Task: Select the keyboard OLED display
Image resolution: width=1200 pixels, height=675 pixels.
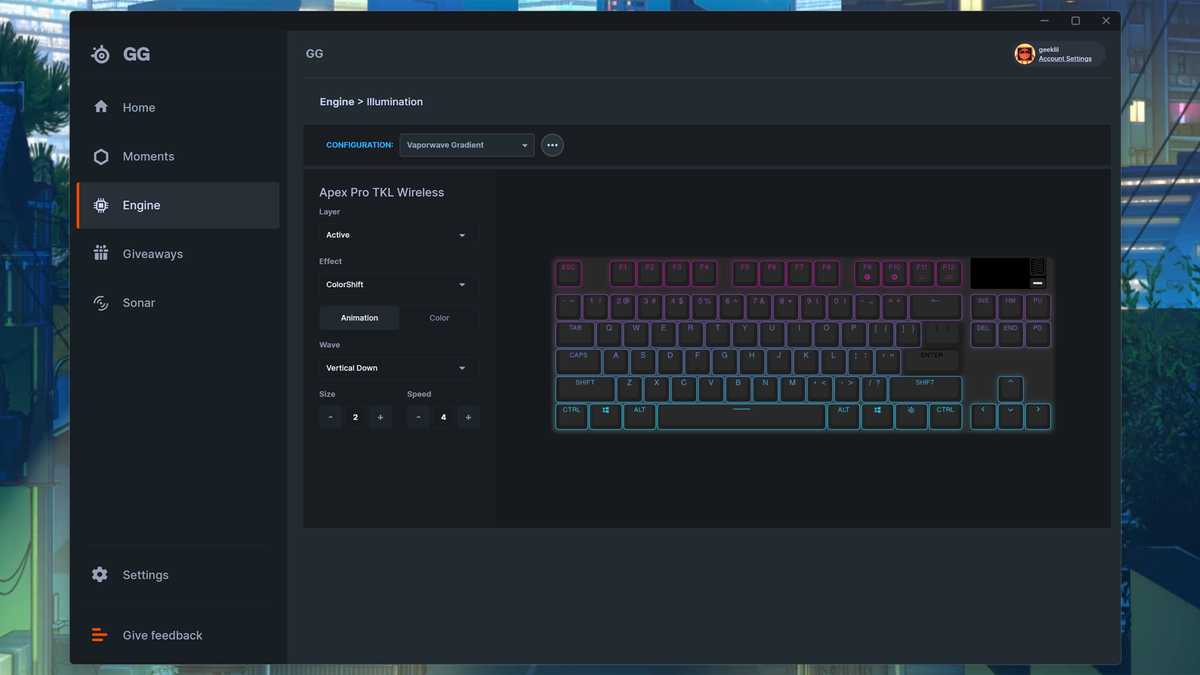Action: coord(999,273)
